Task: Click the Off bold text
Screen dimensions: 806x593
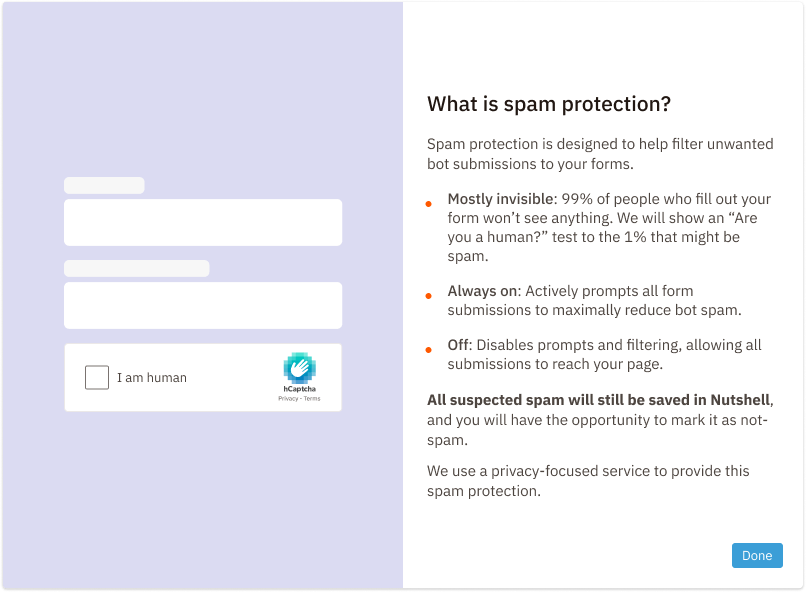Action: pos(460,344)
